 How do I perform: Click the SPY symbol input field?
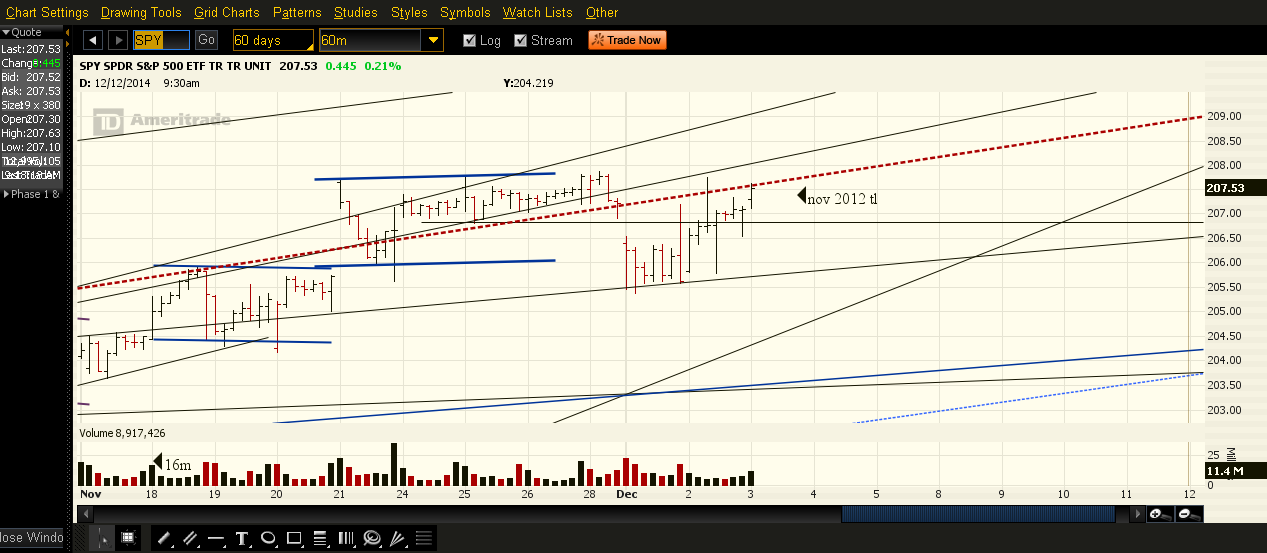162,40
